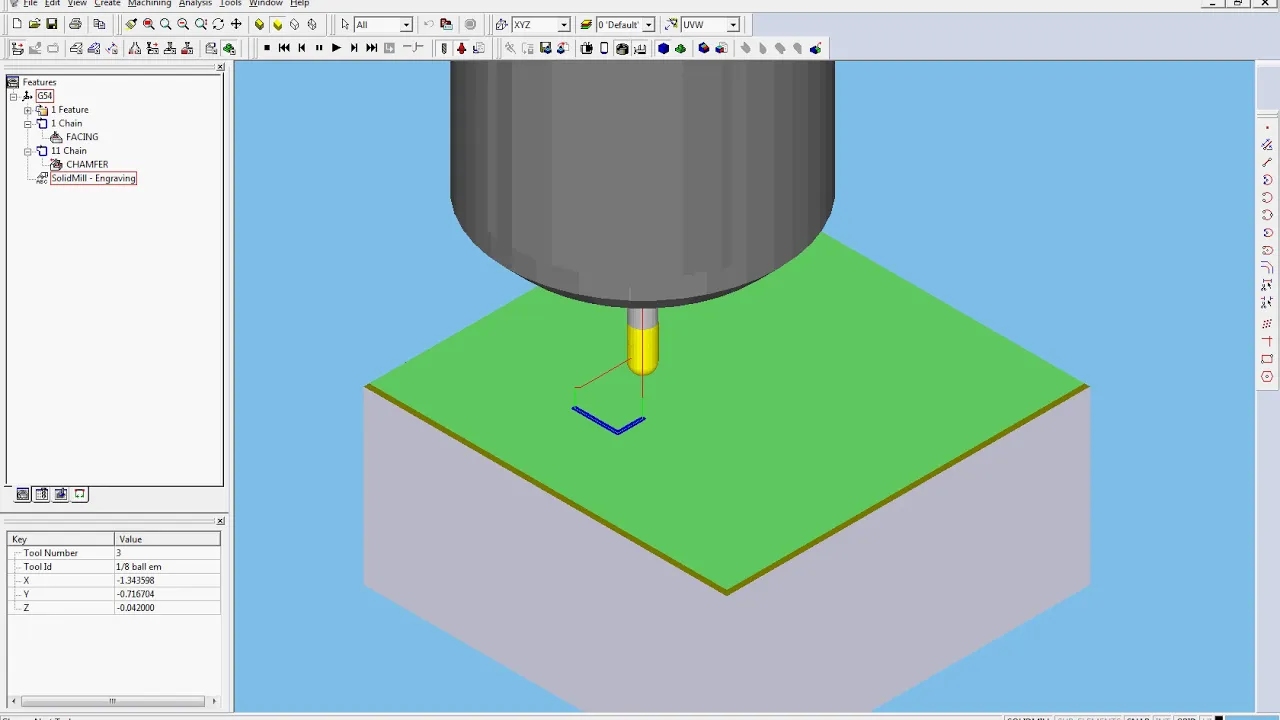Open the View menu

pos(77,4)
